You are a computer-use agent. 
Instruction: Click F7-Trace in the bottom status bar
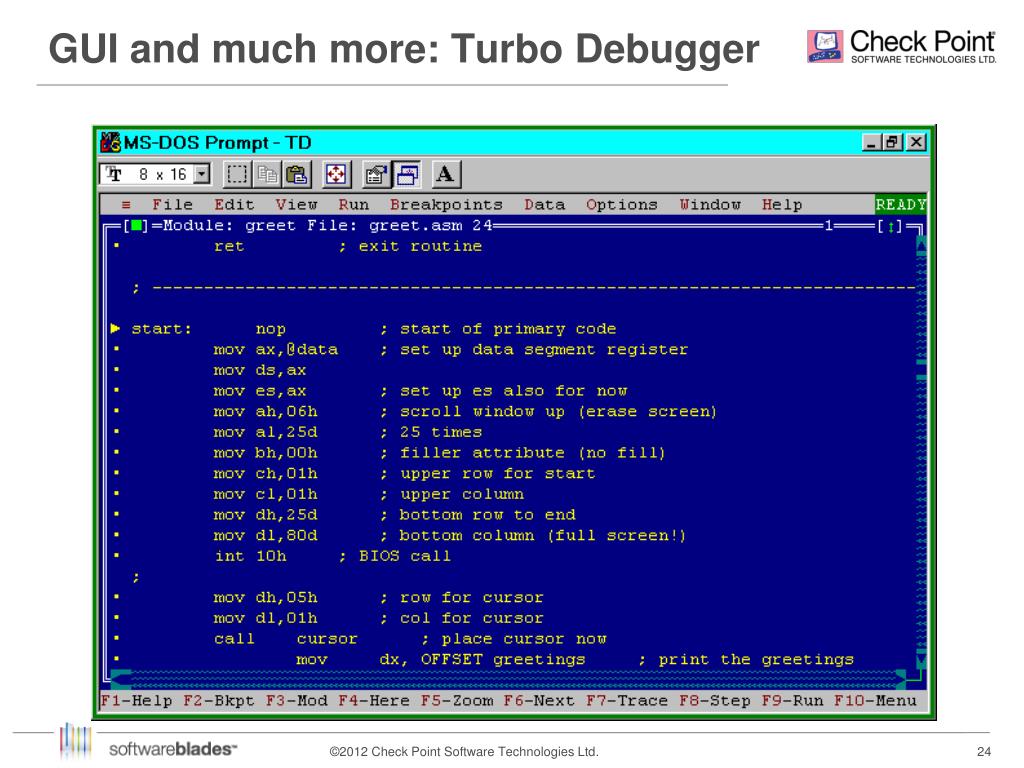tap(627, 701)
